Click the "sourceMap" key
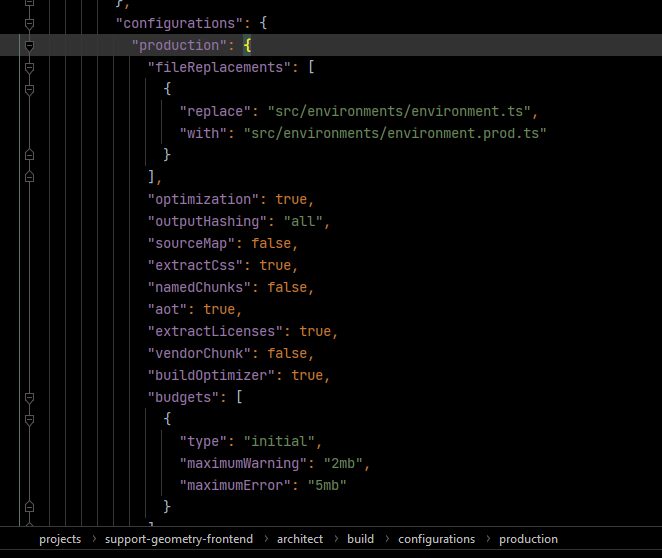Image resolution: width=662 pixels, height=558 pixels. click(191, 243)
